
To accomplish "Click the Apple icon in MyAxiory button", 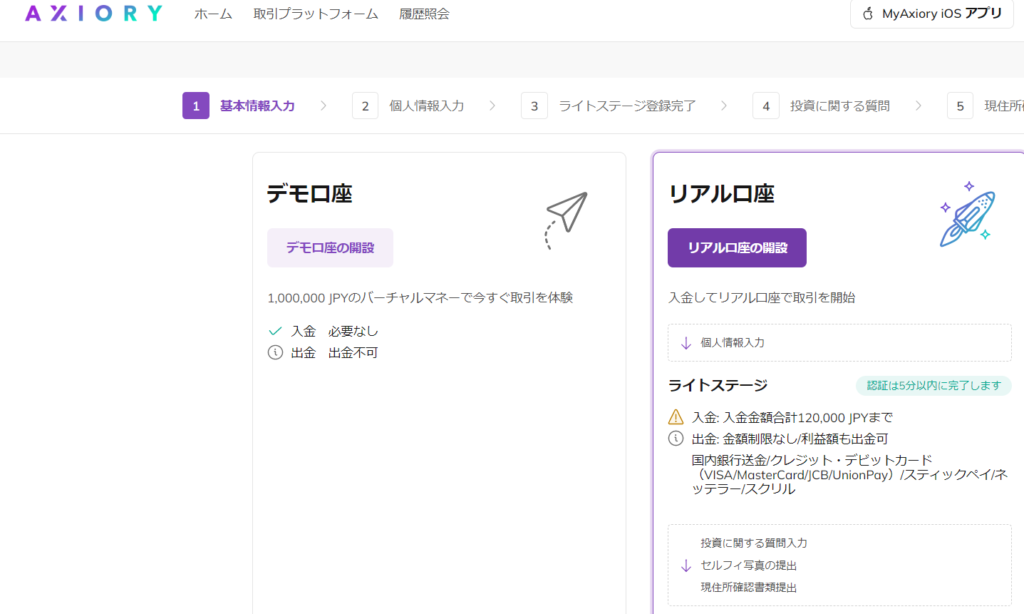I will [868, 14].
